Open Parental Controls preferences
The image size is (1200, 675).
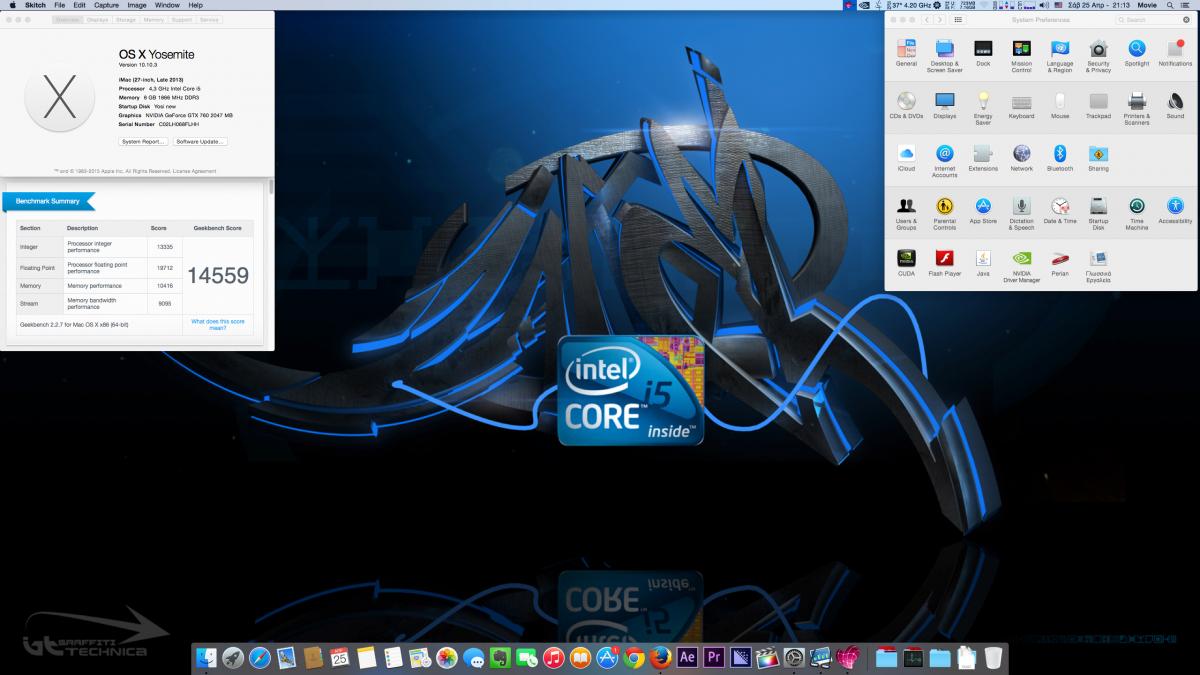(945, 213)
